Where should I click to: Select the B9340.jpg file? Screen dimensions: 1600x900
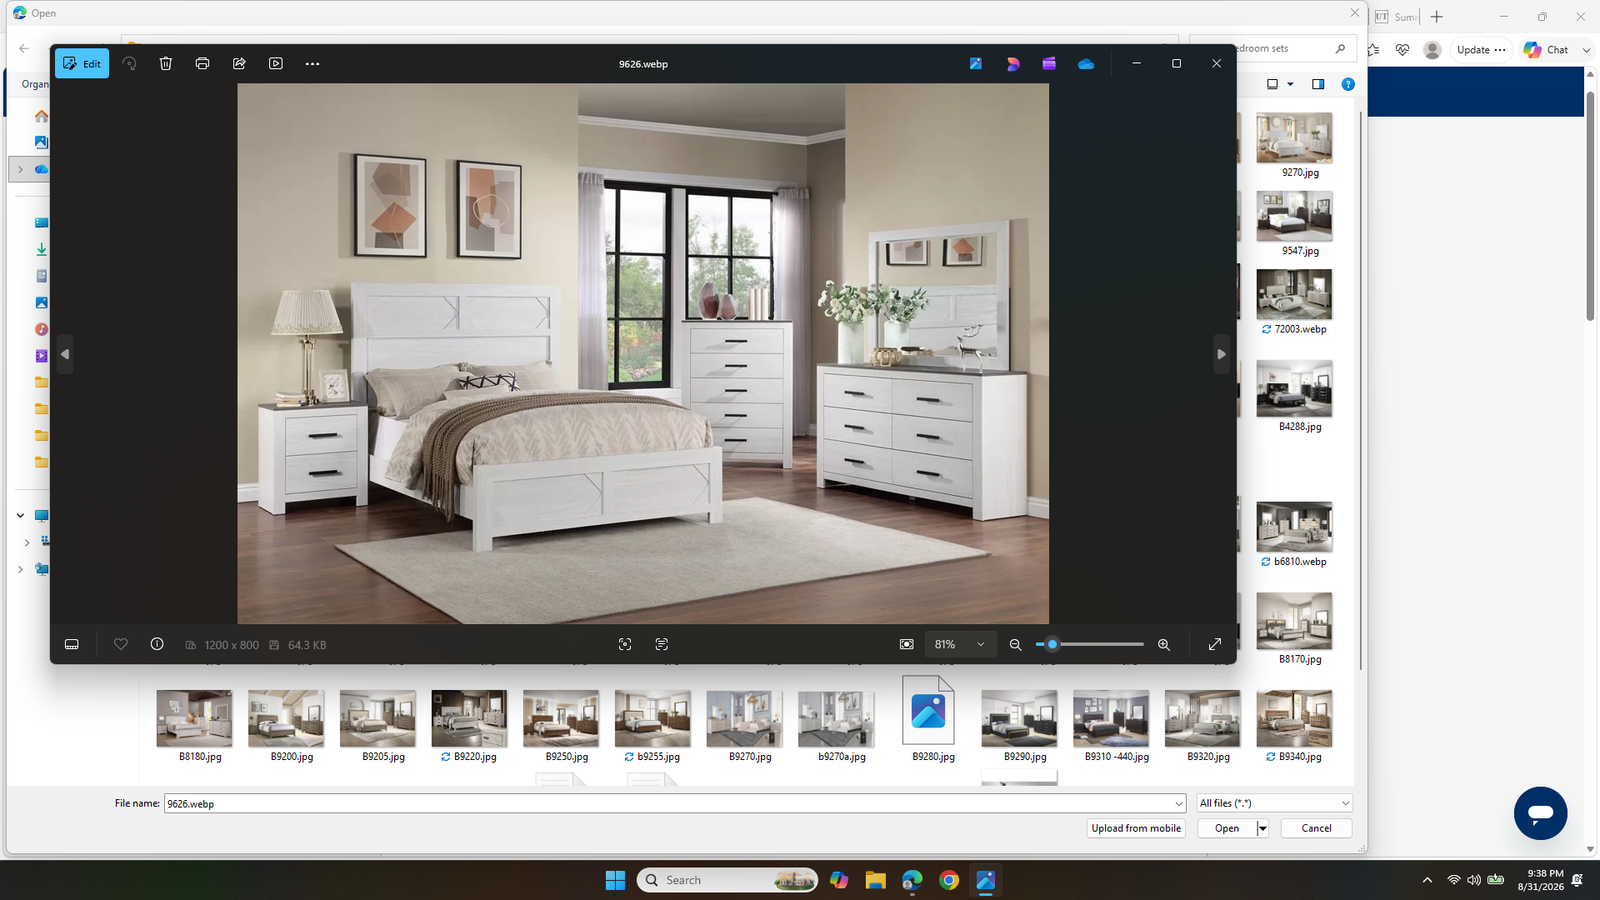coord(1295,726)
